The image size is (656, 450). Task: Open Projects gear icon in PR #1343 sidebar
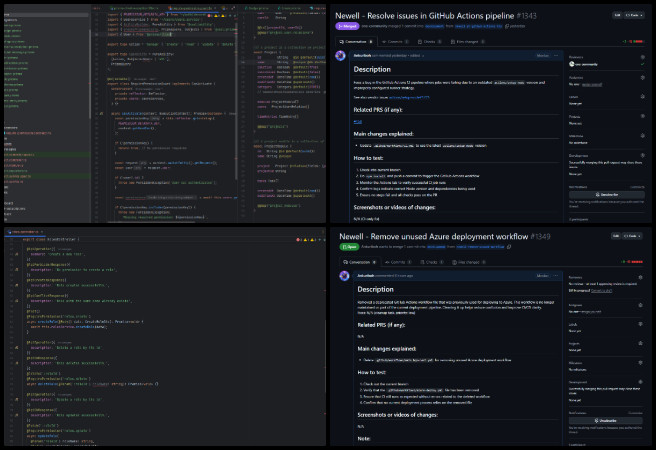pos(643,116)
